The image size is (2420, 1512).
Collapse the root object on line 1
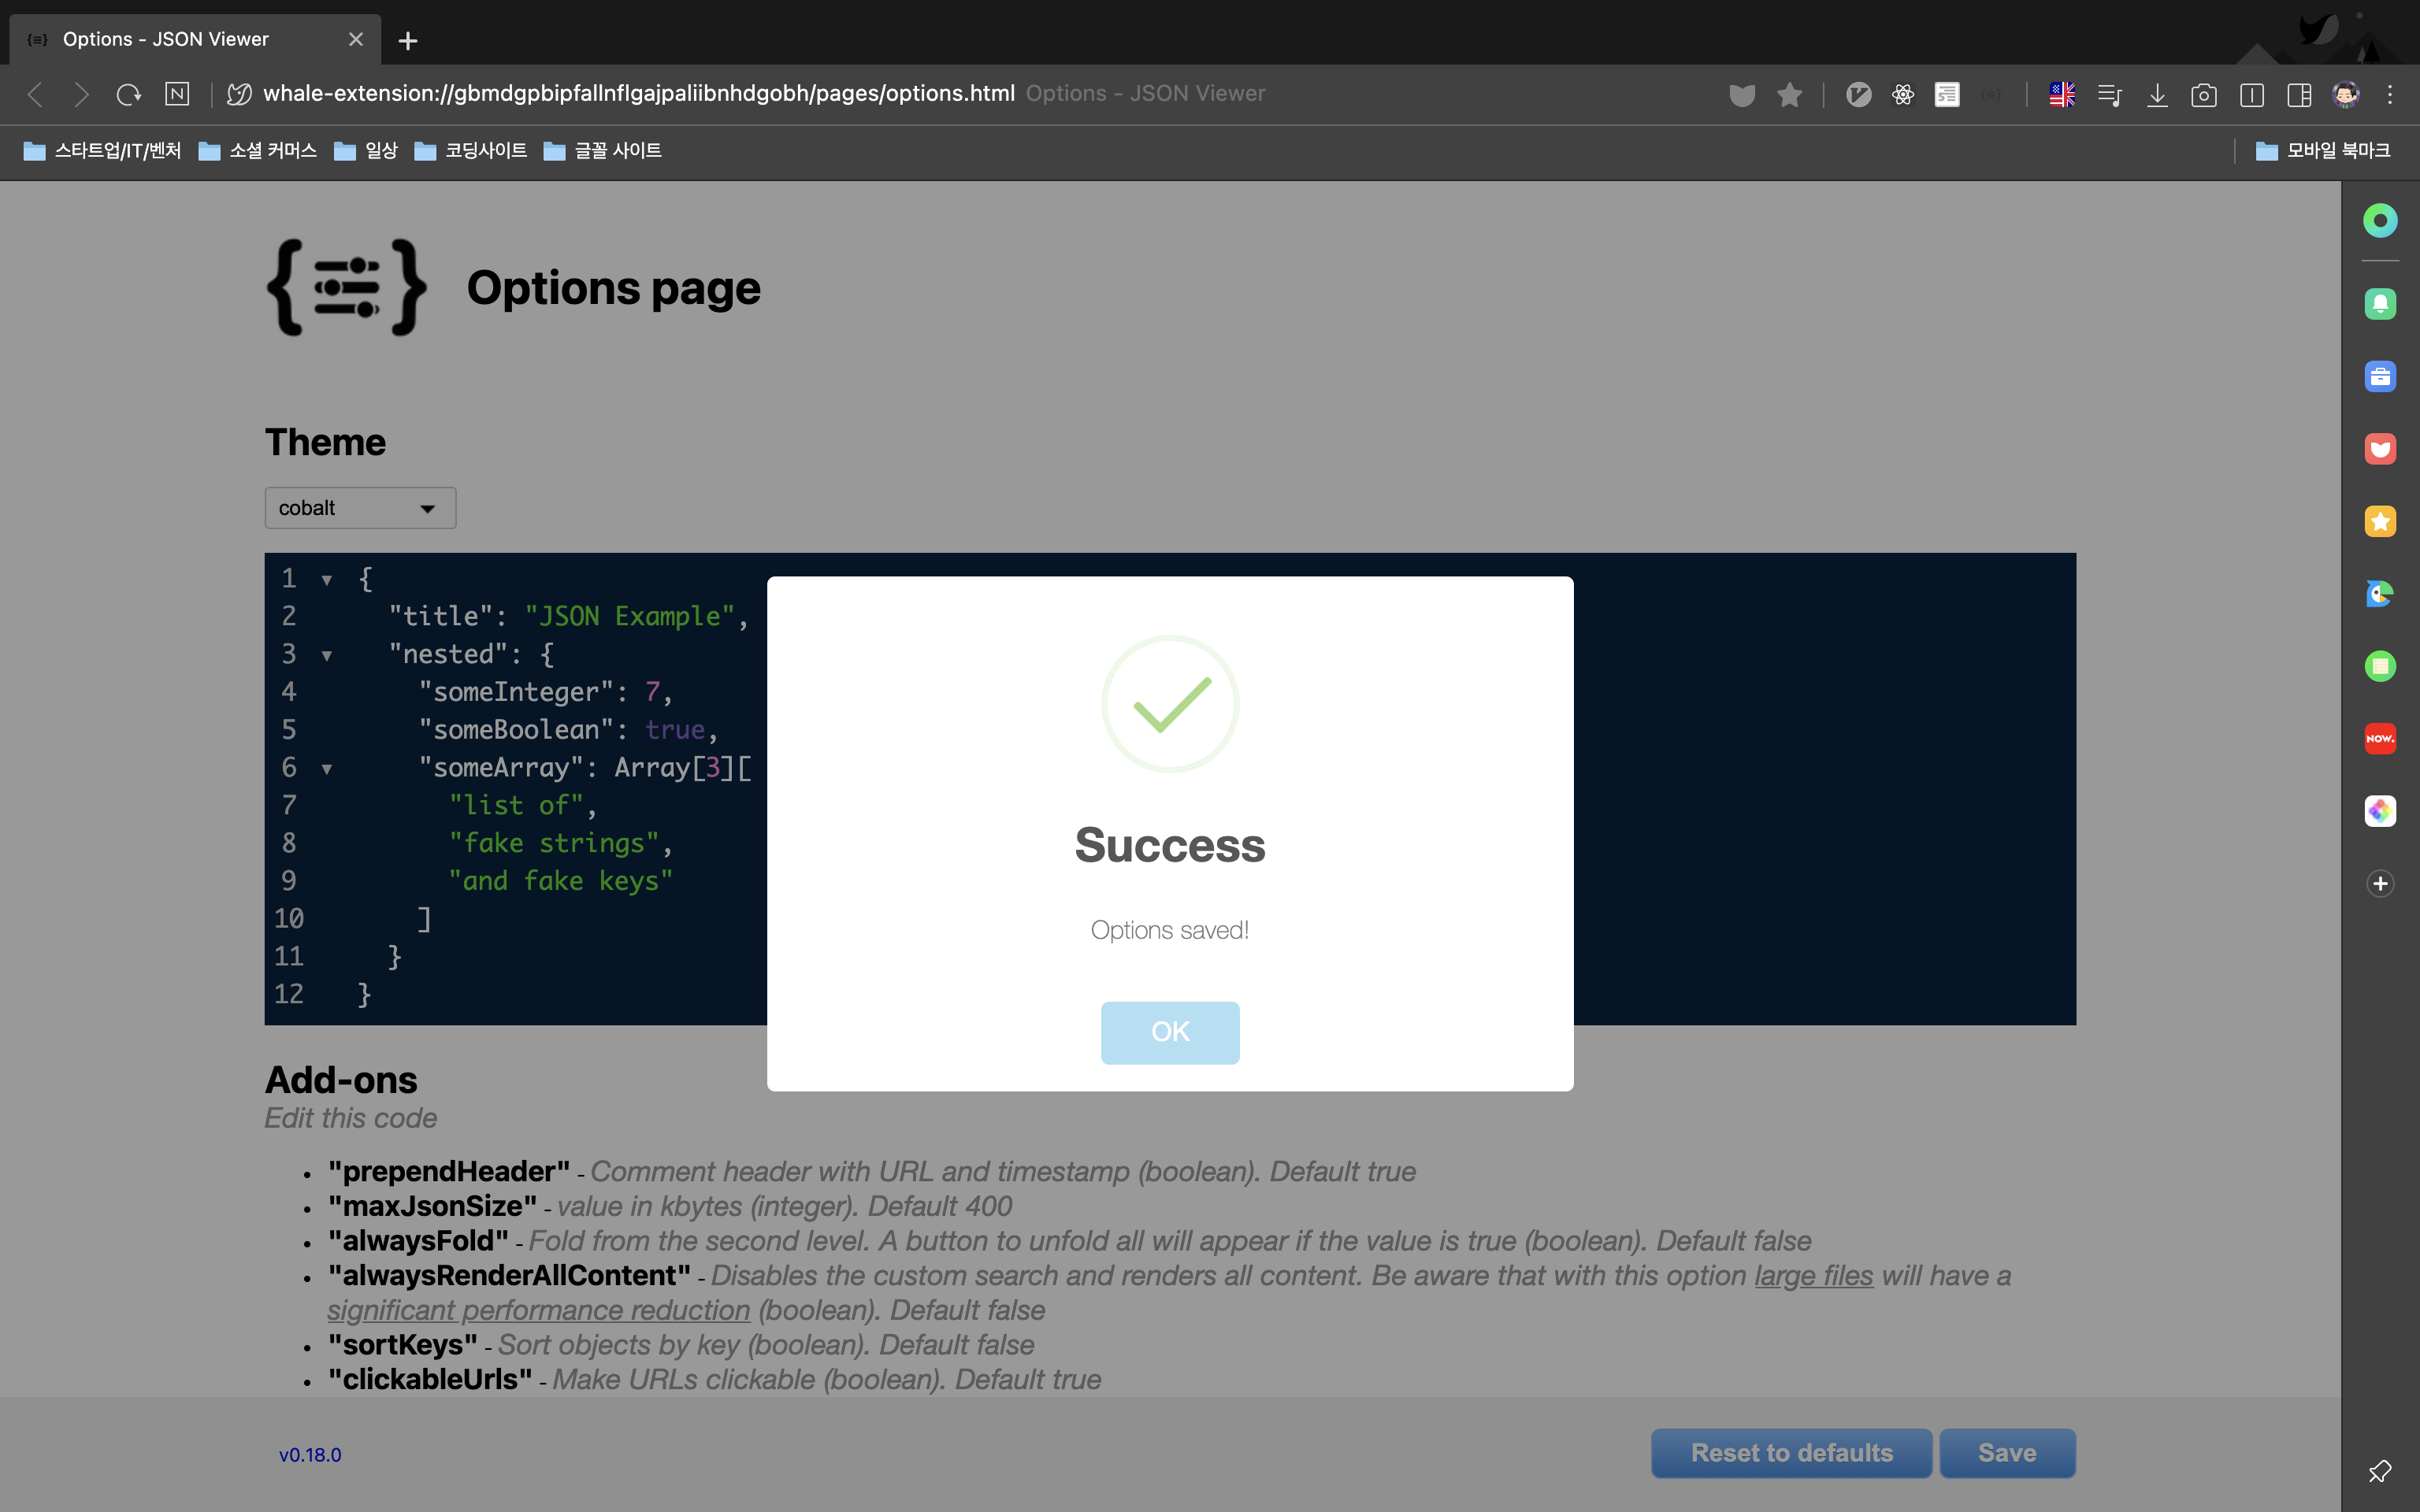[326, 580]
